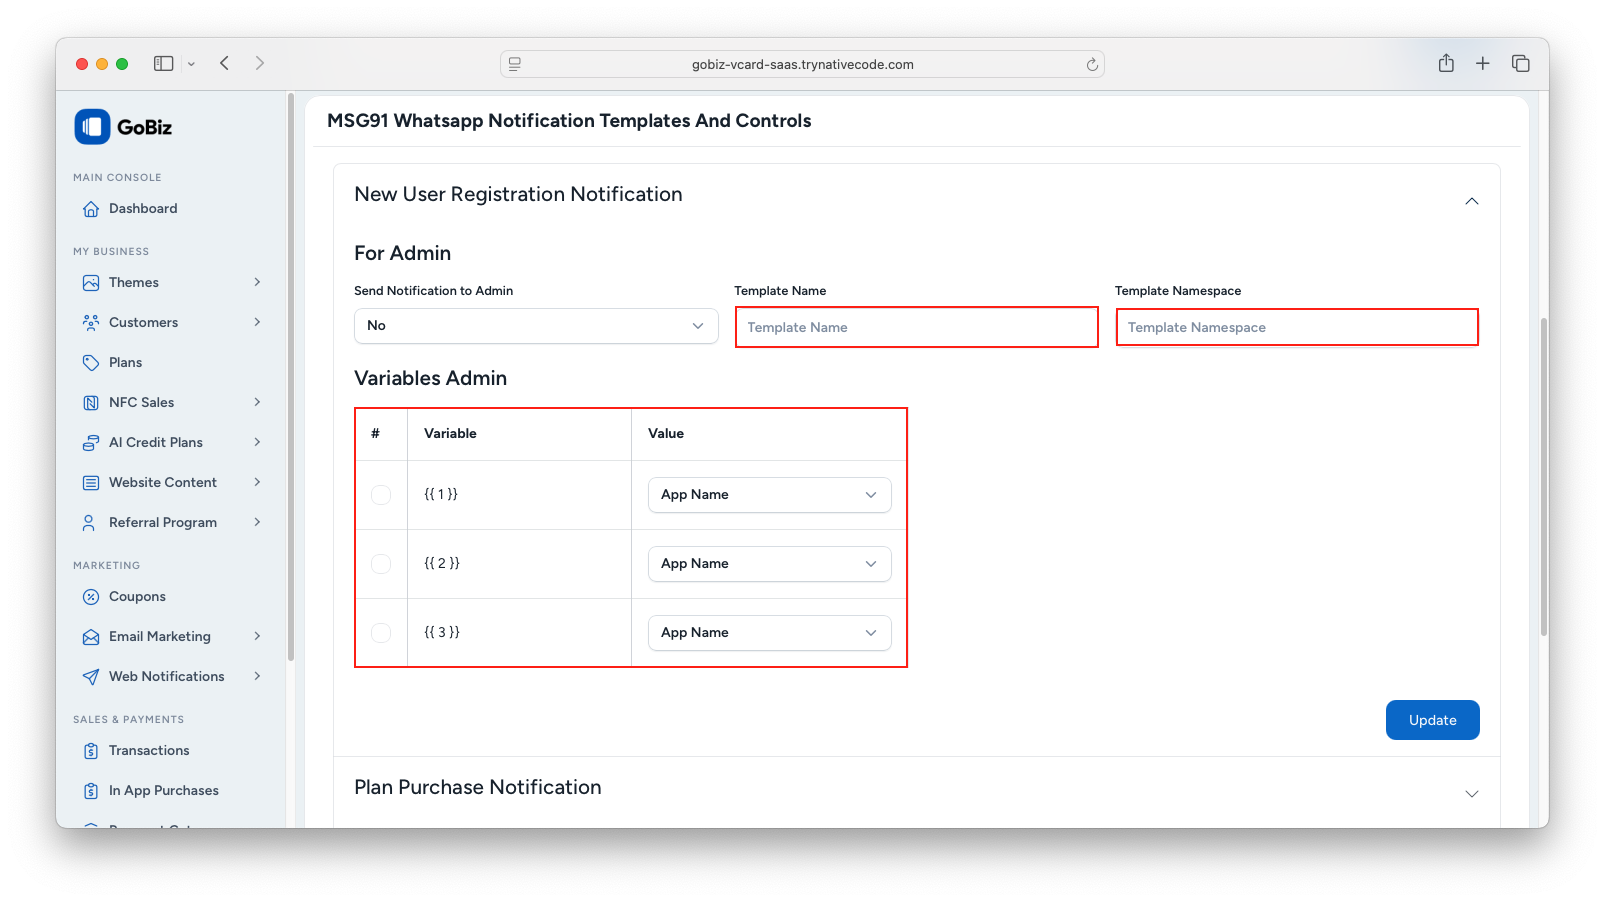Screen dimensions: 1605x902
Task: Click the Coupons percent icon
Action: click(91, 597)
